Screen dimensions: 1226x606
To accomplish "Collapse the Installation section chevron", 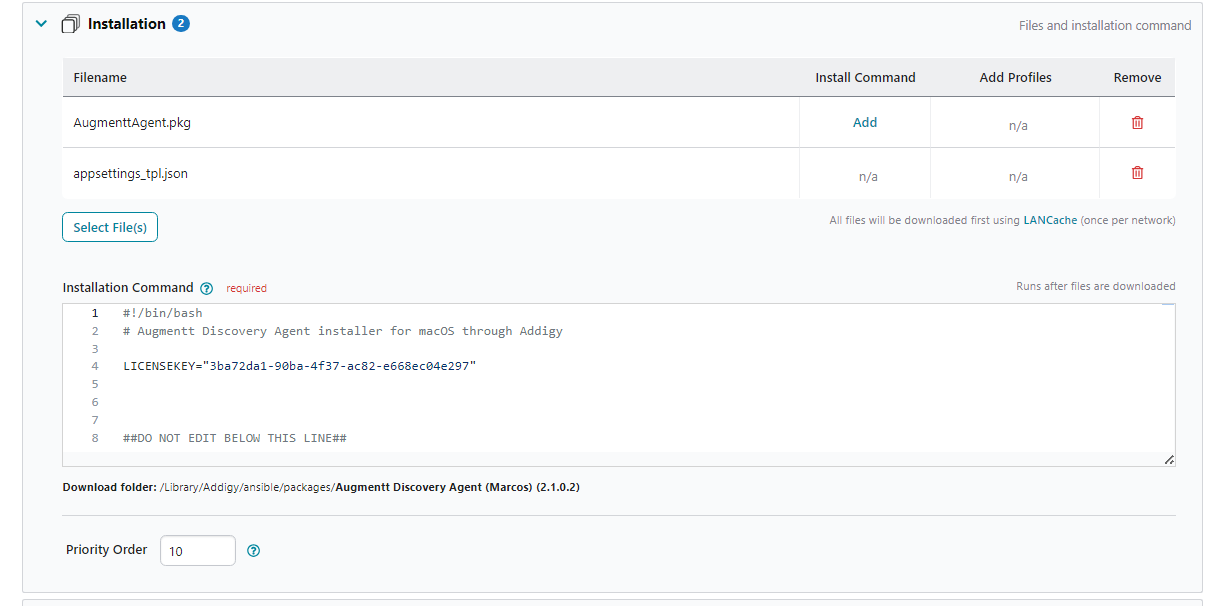I will [41, 24].
